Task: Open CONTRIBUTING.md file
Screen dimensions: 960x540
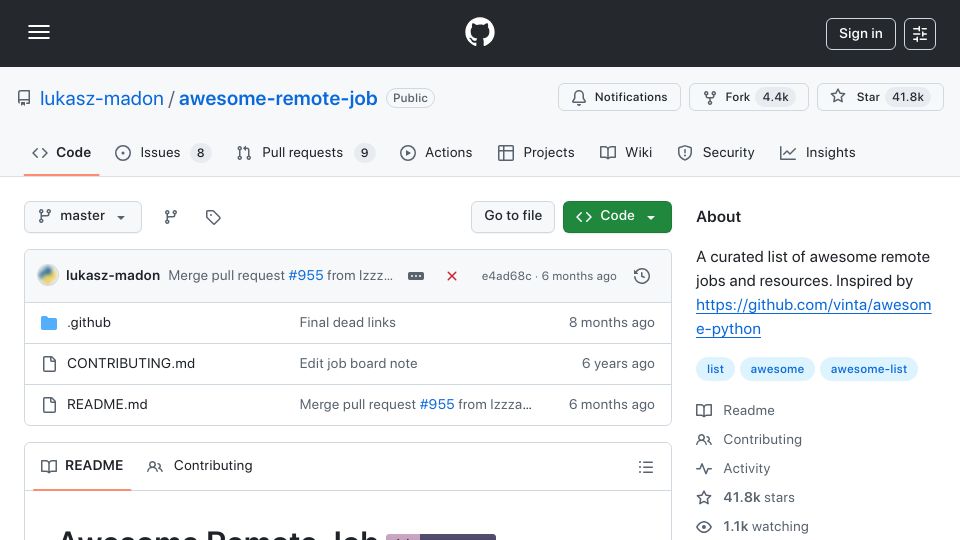Action: (131, 364)
